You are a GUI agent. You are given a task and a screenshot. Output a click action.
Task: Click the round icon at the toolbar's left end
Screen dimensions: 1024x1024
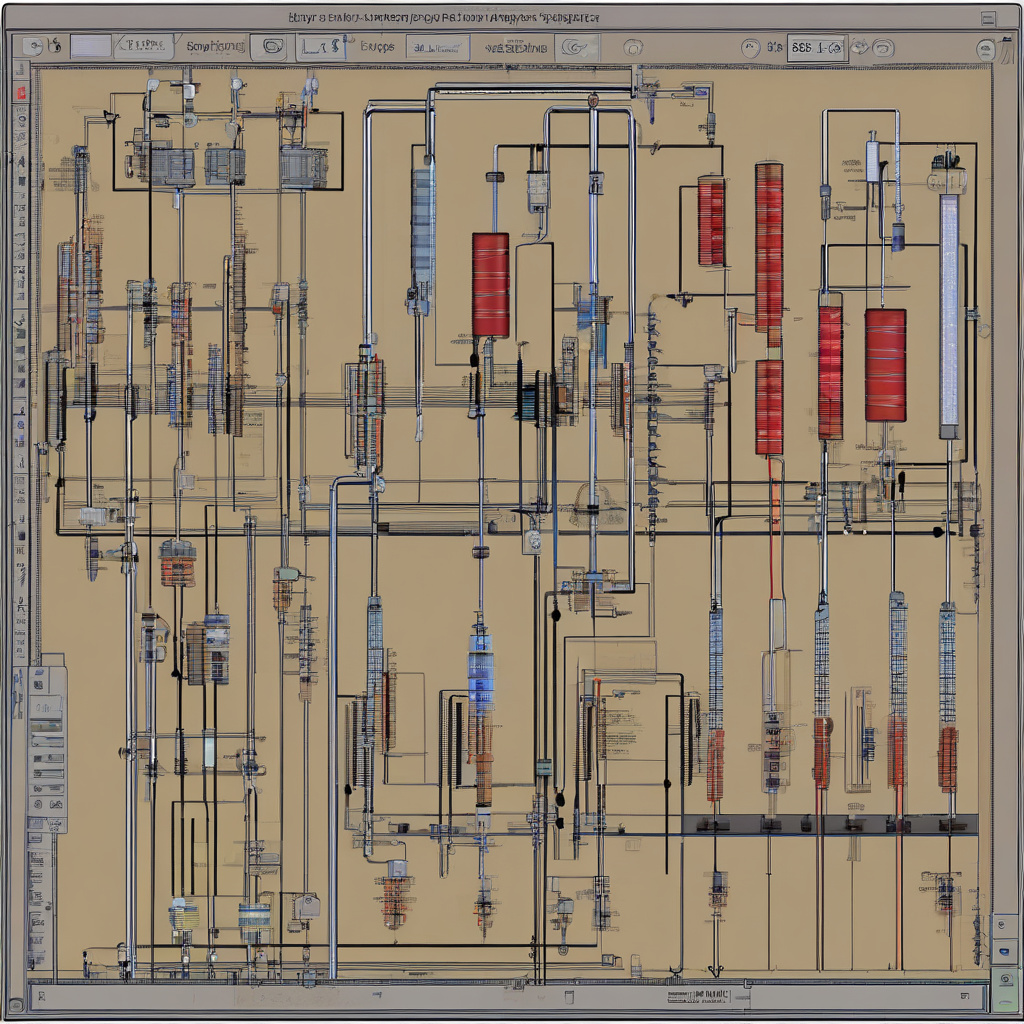tap(31, 47)
